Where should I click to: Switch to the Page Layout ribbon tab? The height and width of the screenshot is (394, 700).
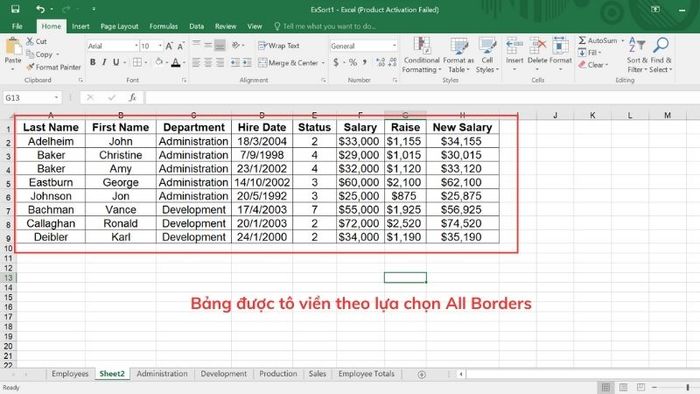pyautogui.click(x=119, y=26)
